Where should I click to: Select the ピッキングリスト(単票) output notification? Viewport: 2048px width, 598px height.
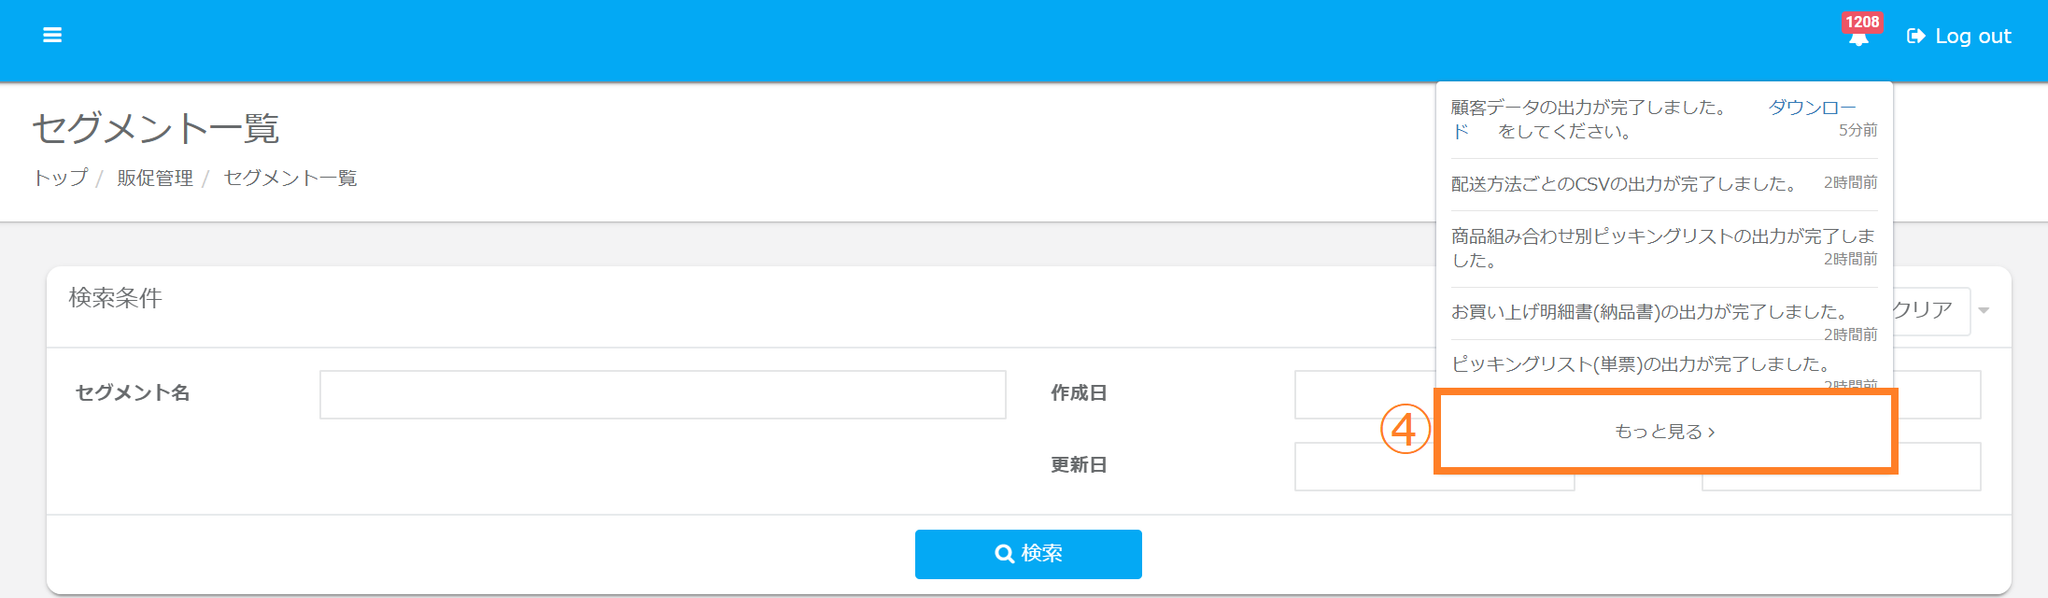coord(1640,364)
